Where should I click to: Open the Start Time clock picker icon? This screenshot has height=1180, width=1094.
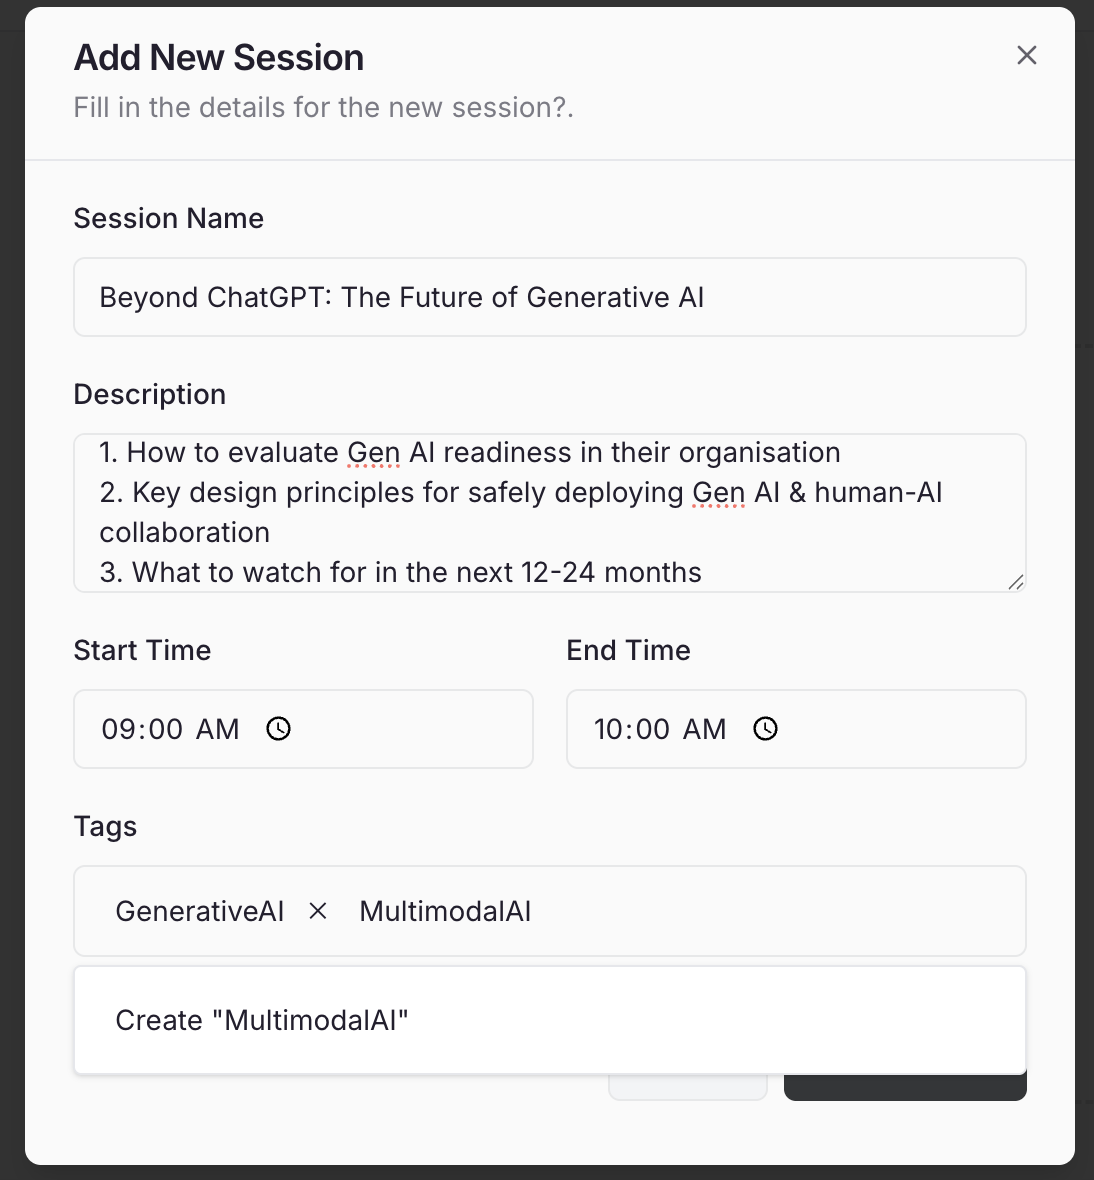(x=279, y=729)
